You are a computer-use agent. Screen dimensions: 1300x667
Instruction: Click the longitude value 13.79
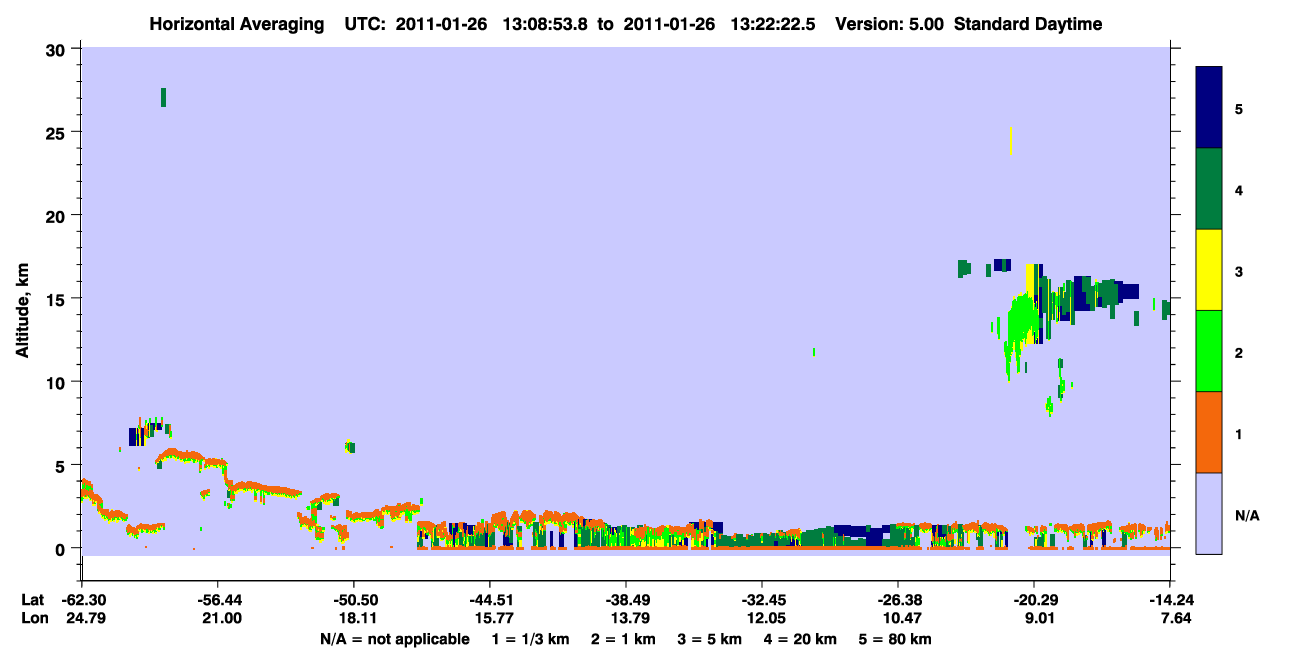pyautogui.click(x=629, y=619)
